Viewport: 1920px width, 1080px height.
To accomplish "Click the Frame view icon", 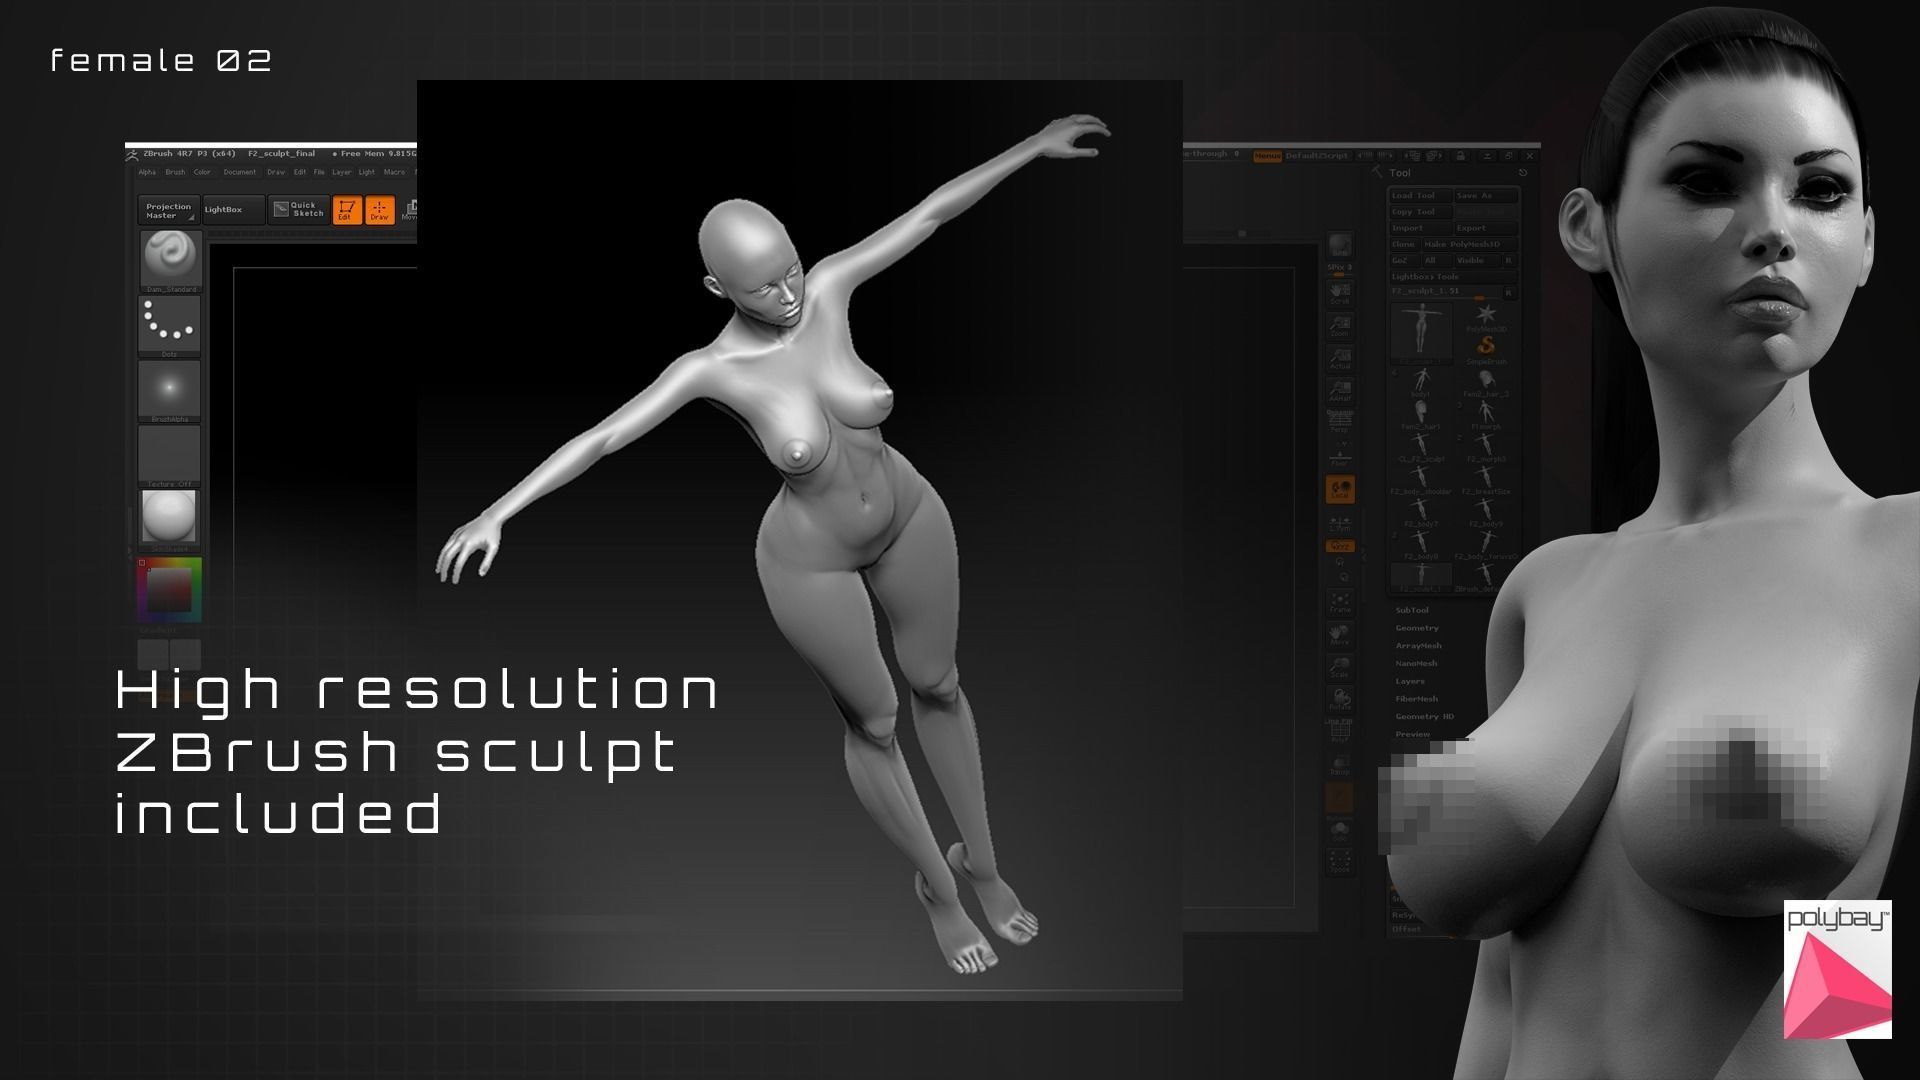I will (x=1340, y=602).
